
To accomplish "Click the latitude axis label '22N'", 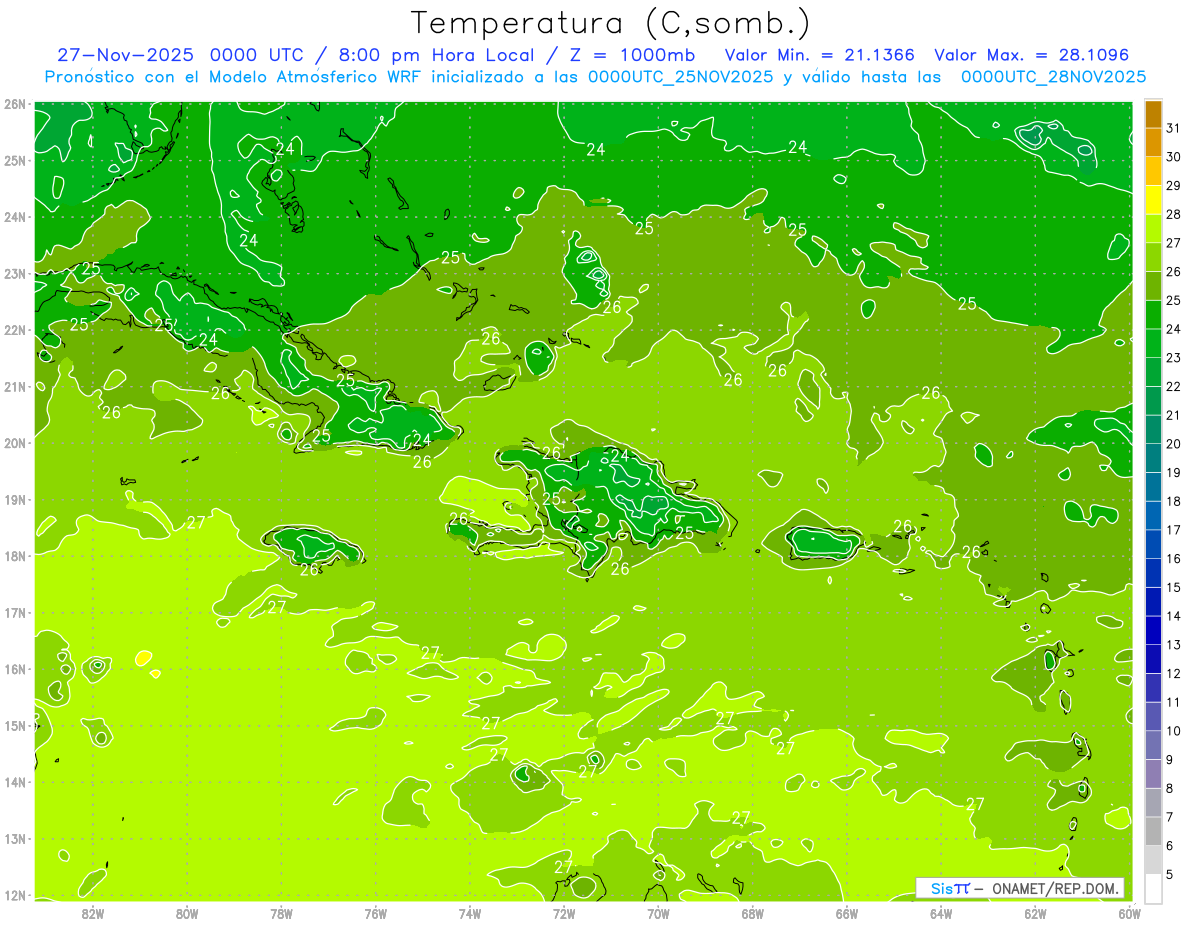I will 15,330.
